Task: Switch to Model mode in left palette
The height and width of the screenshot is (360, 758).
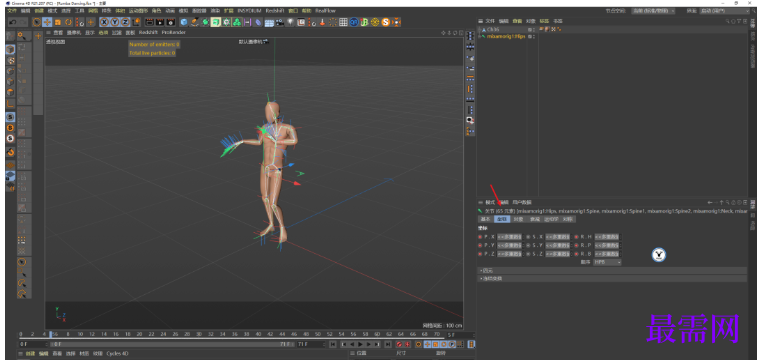Action: click(10, 49)
